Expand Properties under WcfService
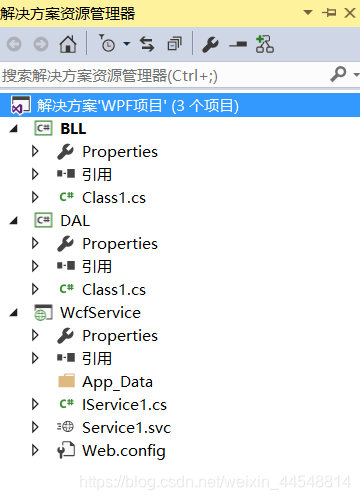Viewport: 360px width, 500px height. (x=35, y=335)
